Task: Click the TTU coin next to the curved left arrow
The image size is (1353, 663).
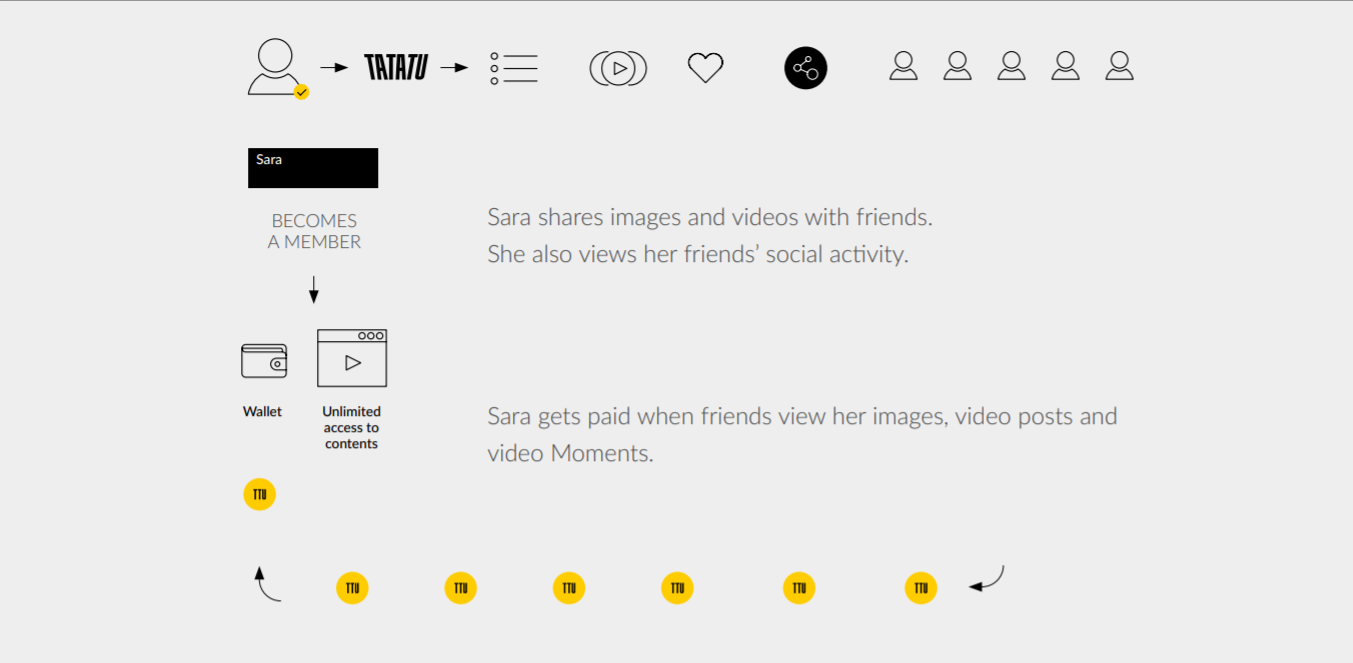Action: 921,588
